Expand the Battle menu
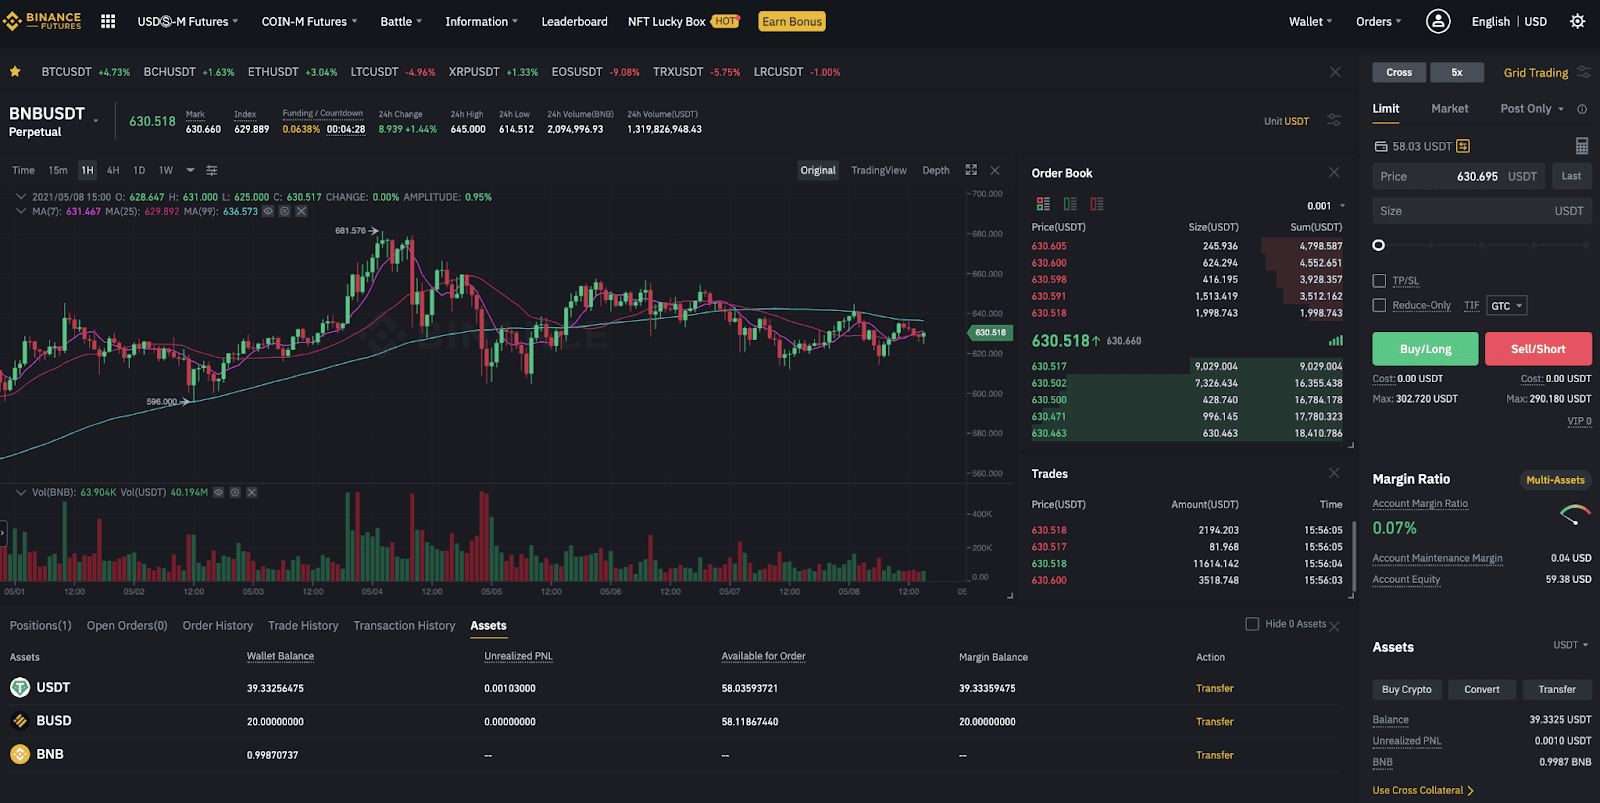1600x803 pixels. click(401, 21)
